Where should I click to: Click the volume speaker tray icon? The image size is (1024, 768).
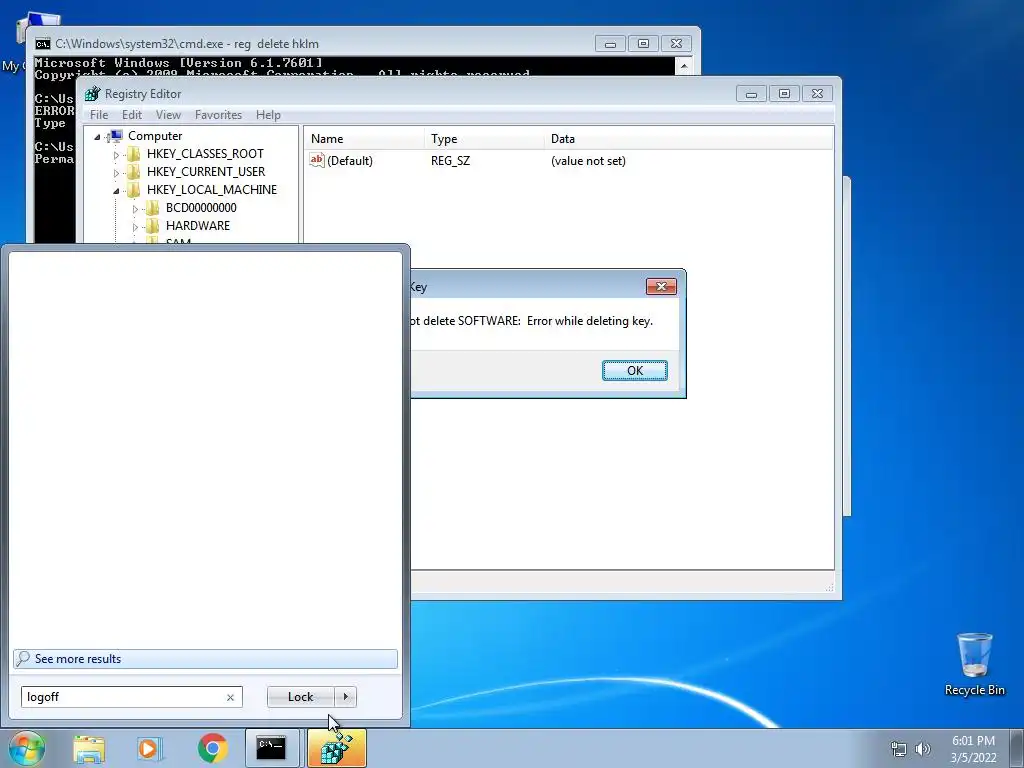pos(923,749)
